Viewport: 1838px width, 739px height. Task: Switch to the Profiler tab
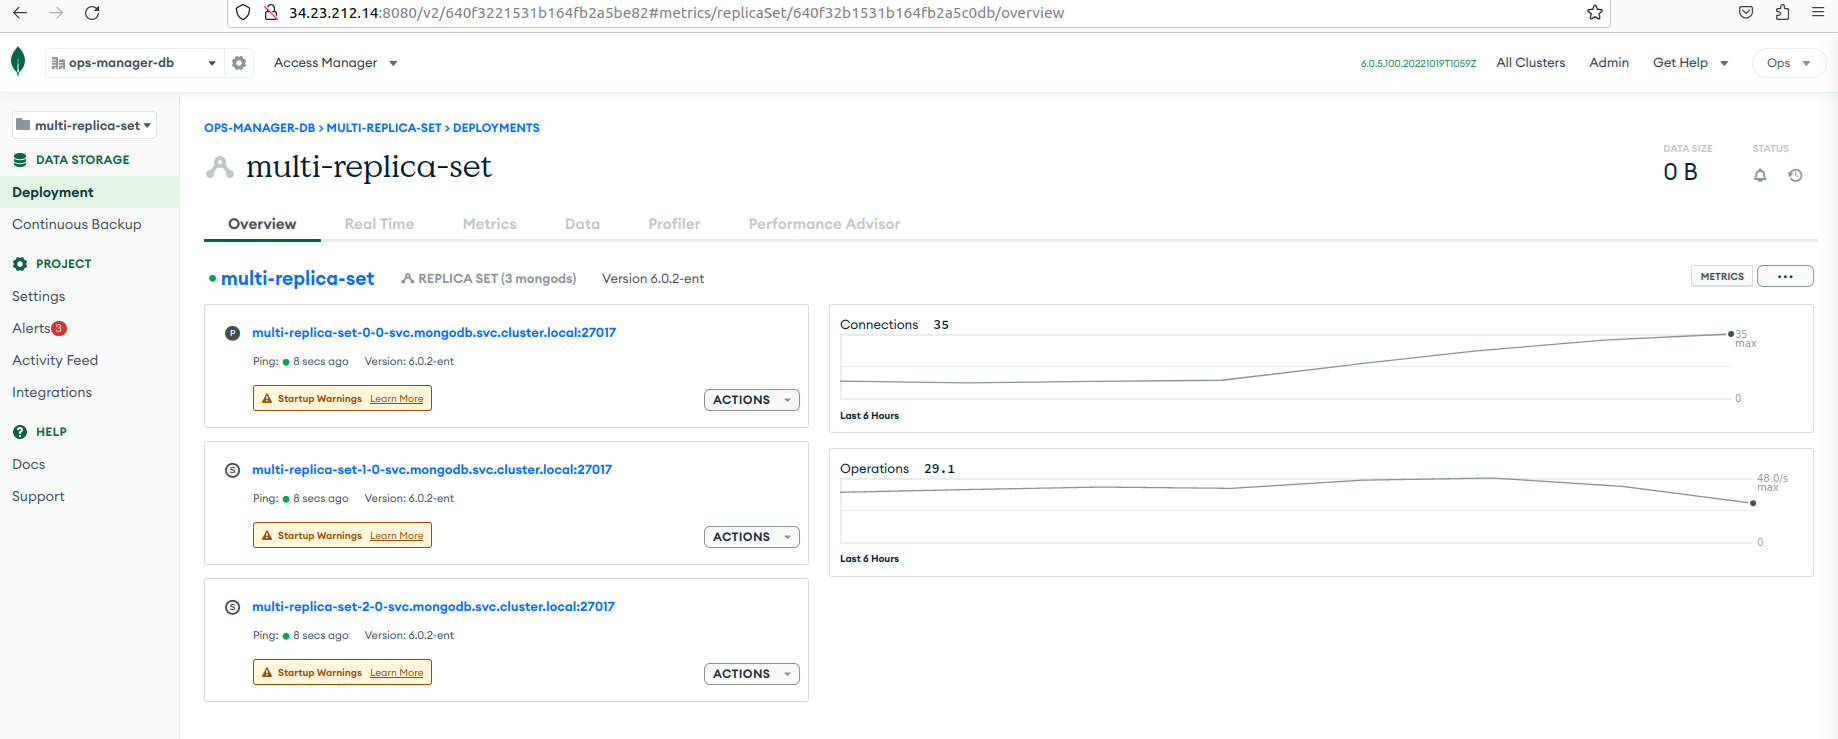pyautogui.click(x=674, y=224)
